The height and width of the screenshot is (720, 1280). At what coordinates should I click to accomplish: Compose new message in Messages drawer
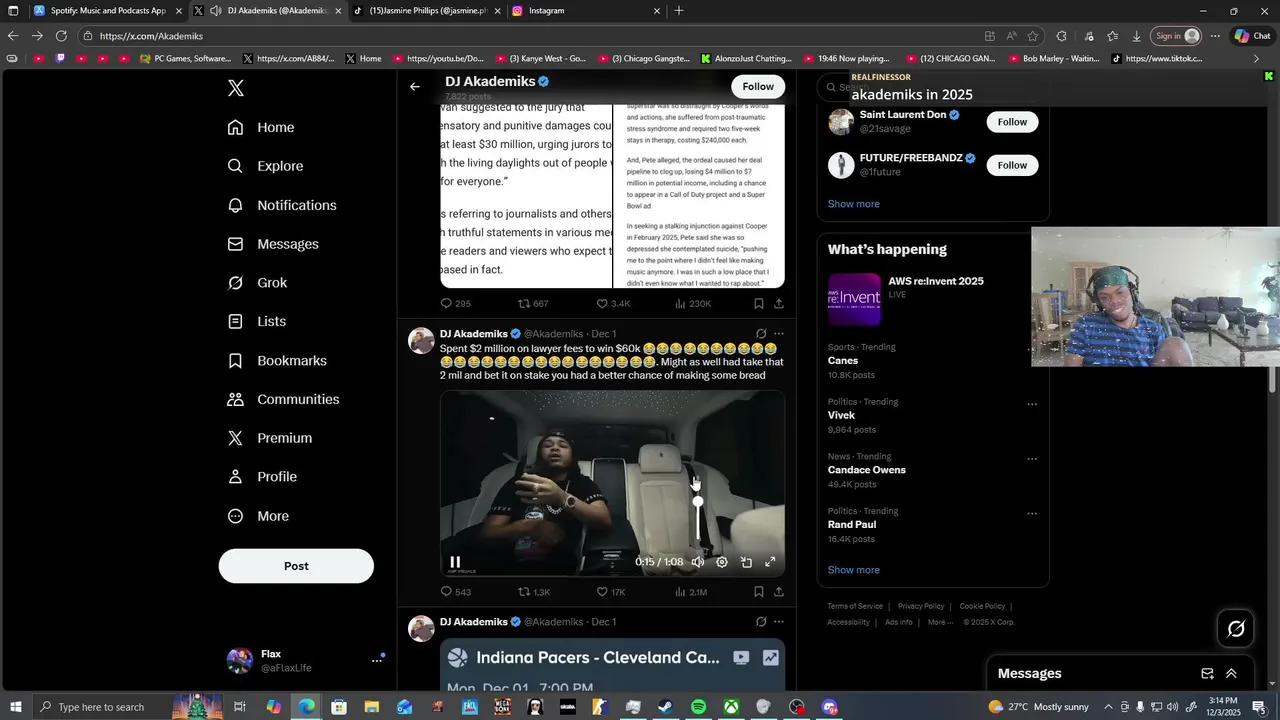(1207, 674)
